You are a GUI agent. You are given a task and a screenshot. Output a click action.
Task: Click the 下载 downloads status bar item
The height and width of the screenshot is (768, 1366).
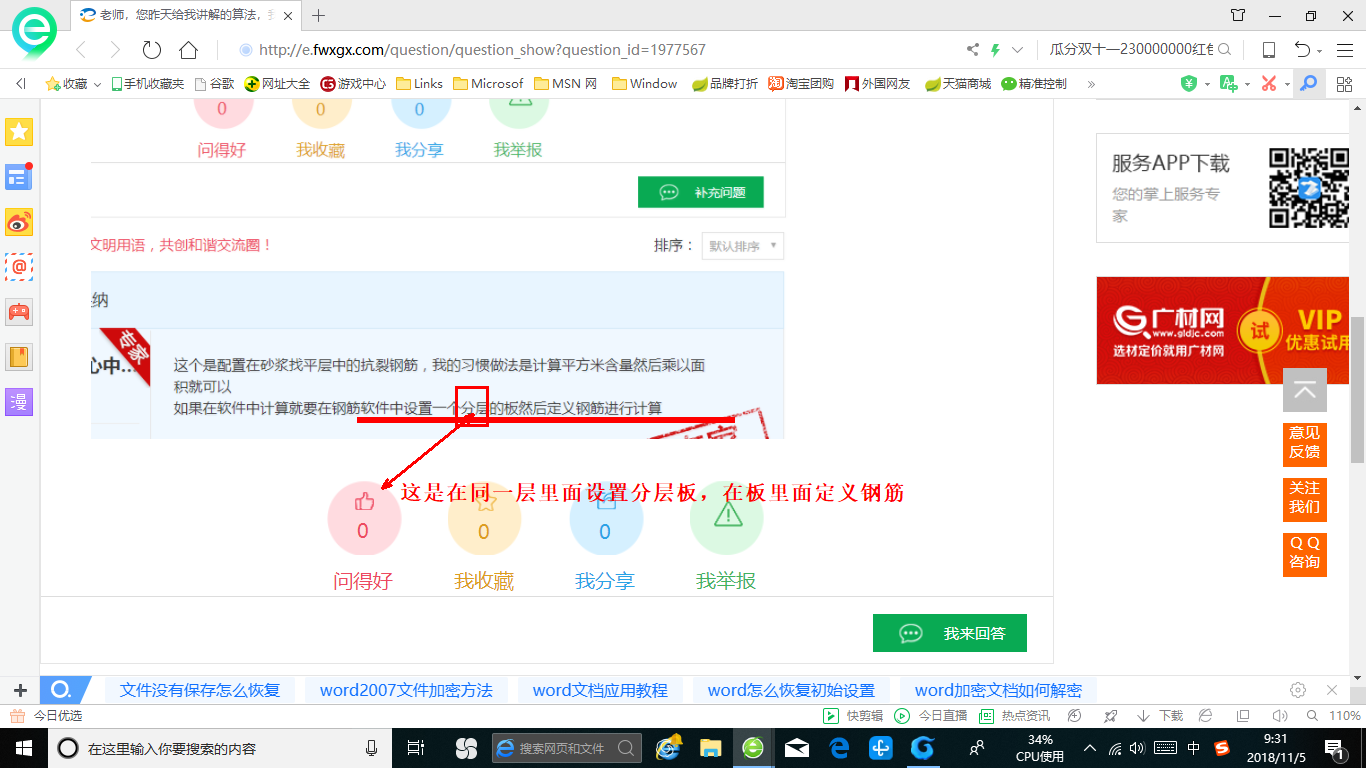(1160, 716)
